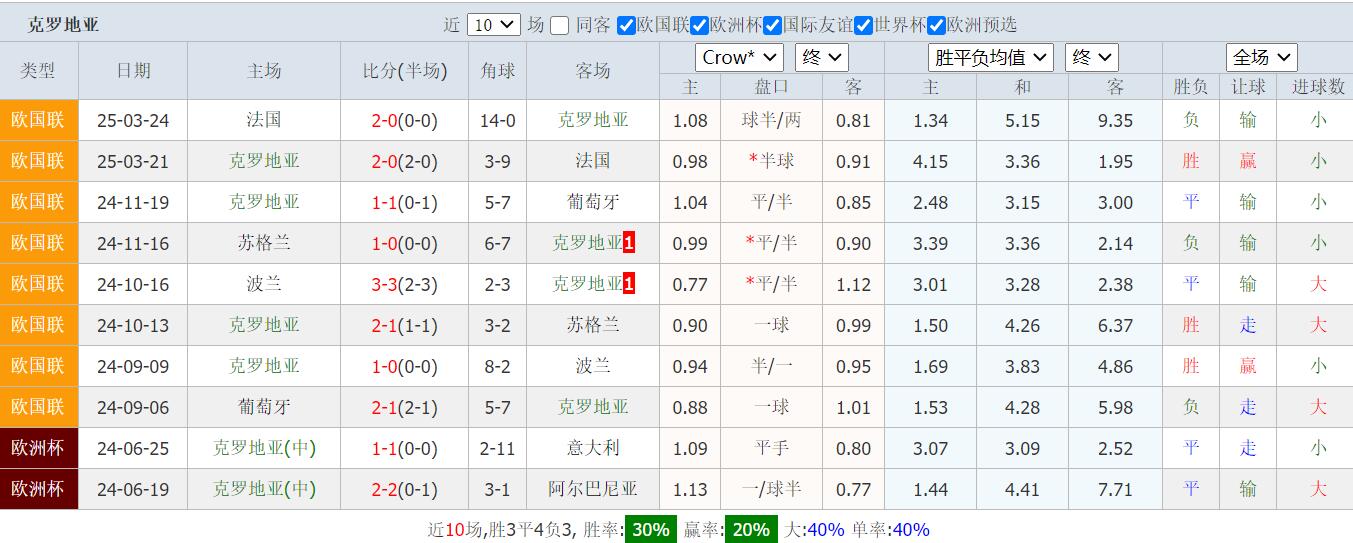Click 意大利 team in the 24-06-25 row

[593, 448]
